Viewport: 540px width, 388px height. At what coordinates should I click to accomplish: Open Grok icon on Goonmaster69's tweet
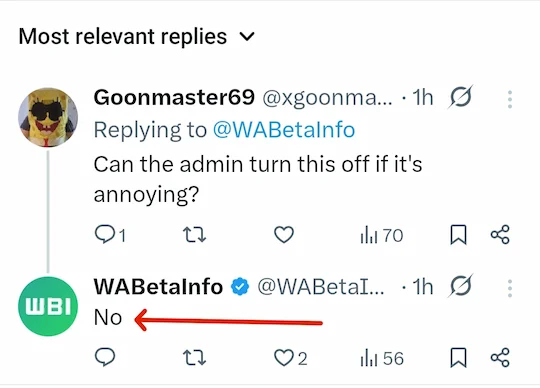[x=460, y=97]
